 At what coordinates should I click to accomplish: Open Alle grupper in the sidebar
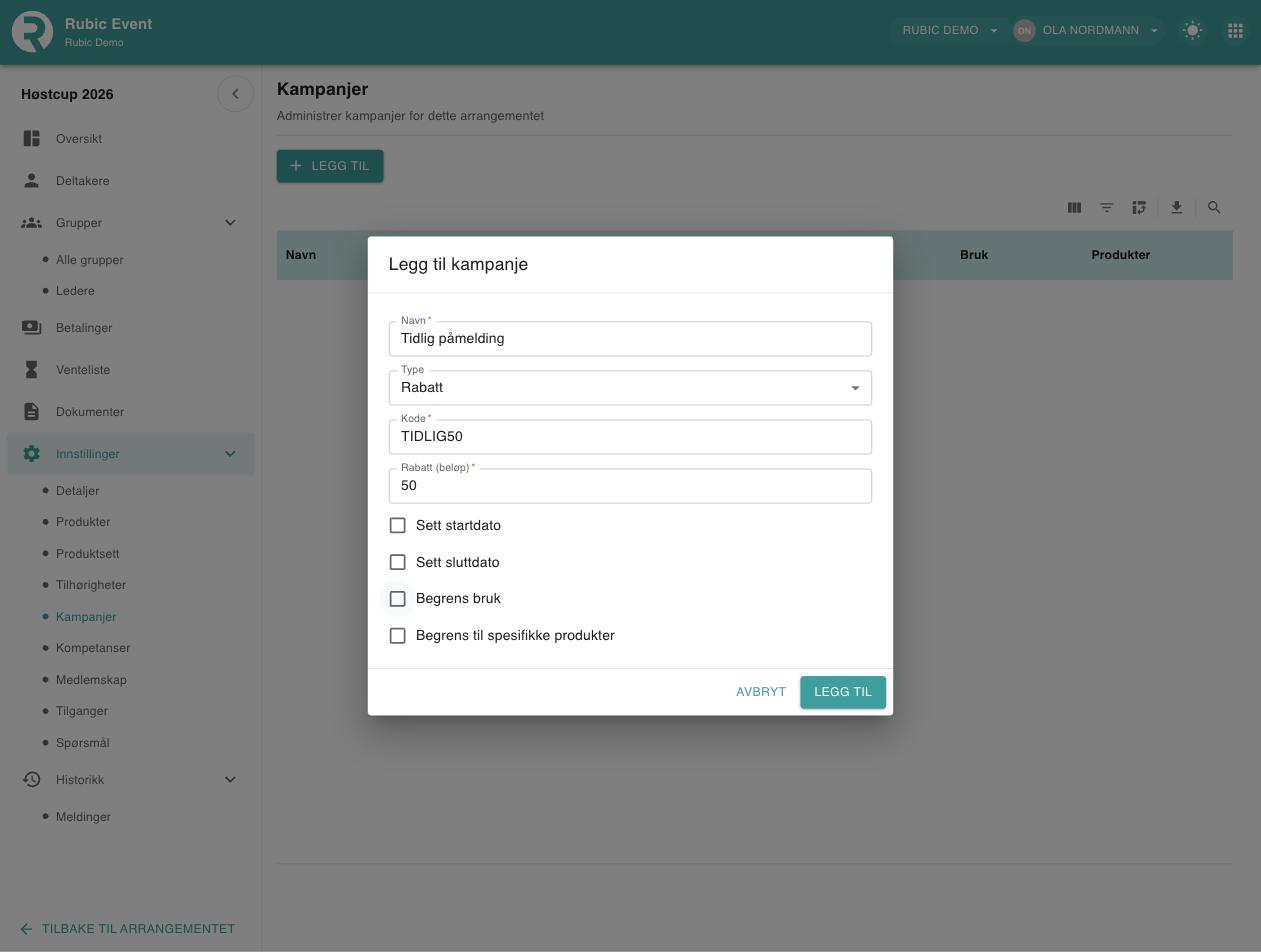coord(90,260)
